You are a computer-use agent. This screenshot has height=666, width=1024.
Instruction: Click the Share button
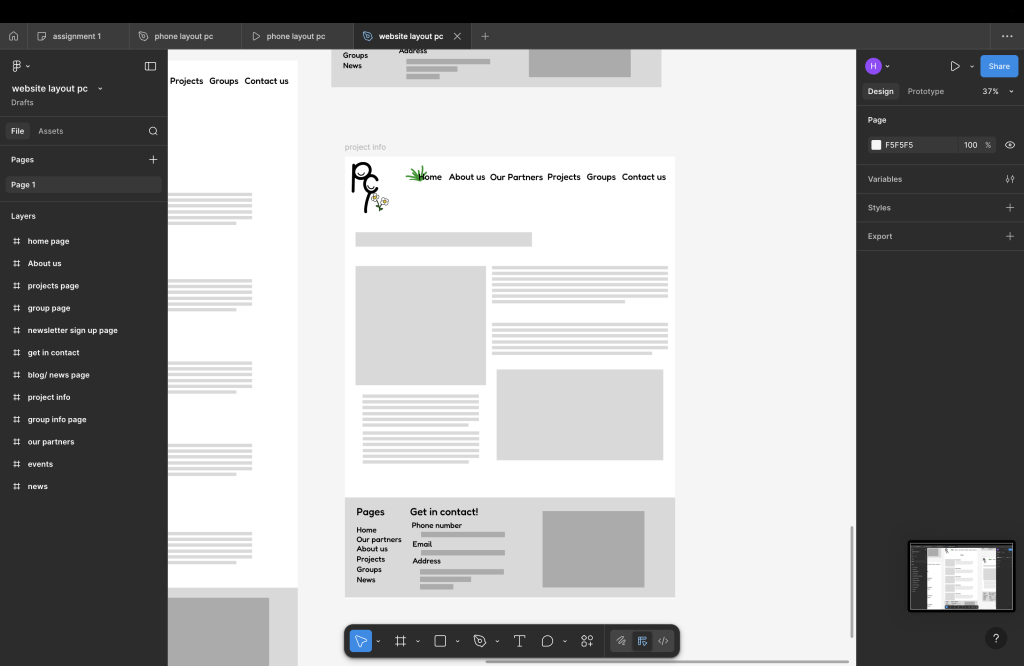click(998, 66)
